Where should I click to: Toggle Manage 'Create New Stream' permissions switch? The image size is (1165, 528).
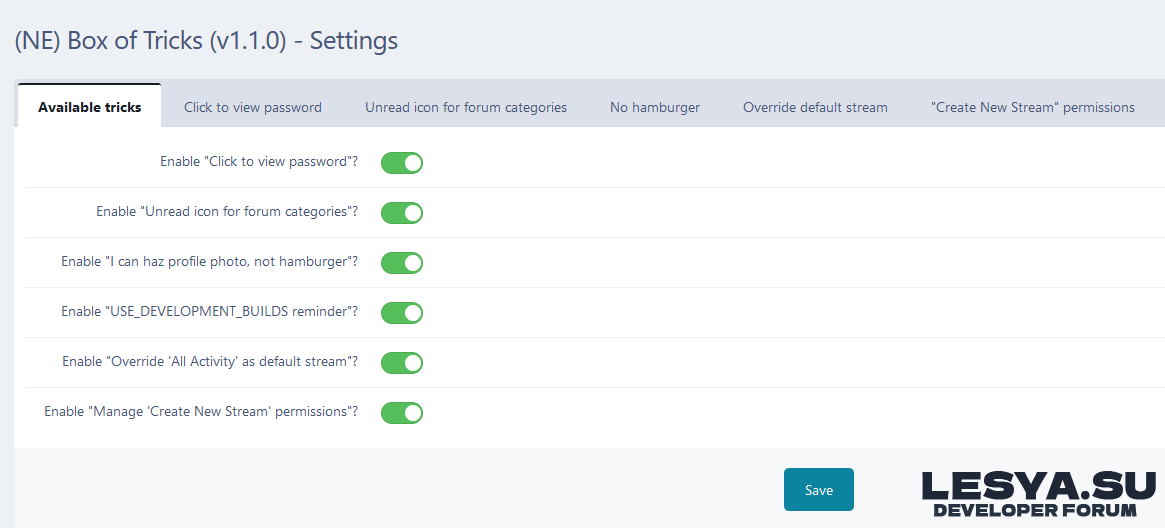tap(402, 413)
